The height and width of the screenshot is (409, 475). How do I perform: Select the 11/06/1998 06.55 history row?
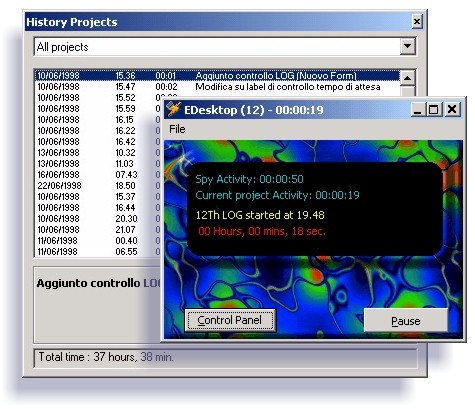[97, 252]
